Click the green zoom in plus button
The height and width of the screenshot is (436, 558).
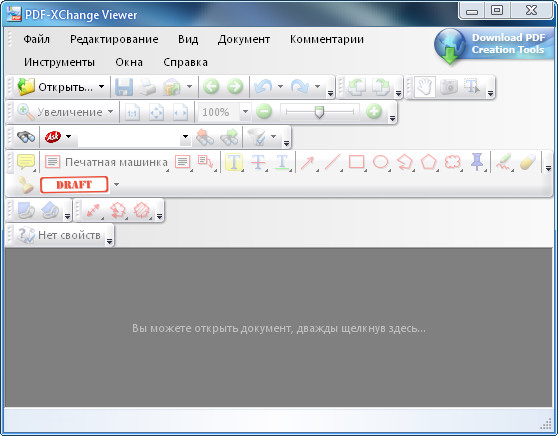[x=374, y=112]
